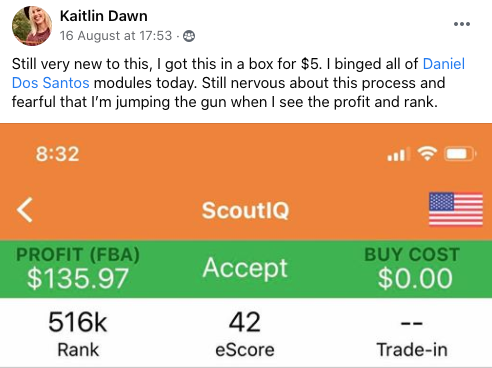Tap the Wi-Fi status icon
The height and width of the screenshot is (368, 492).
pyautogui.click(x=427, y=154)
